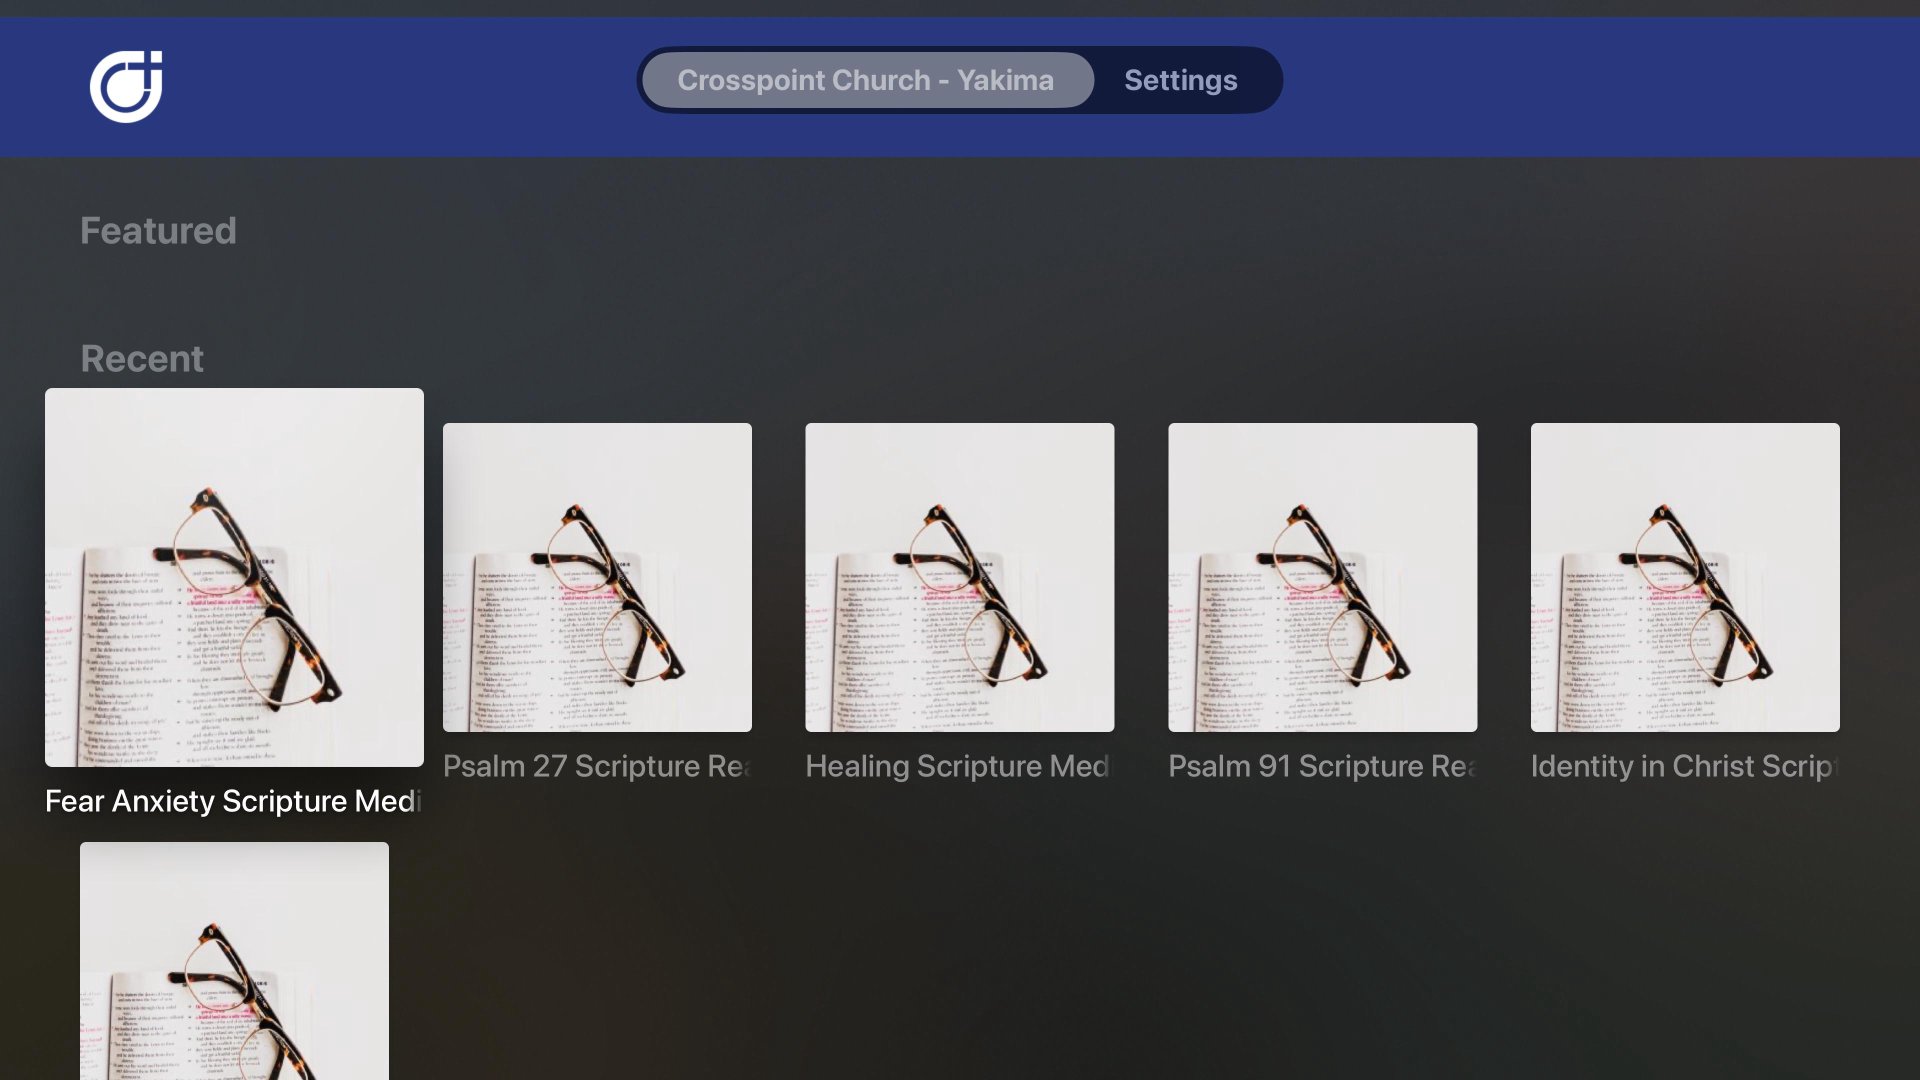Screen dimensions: 1920x1080
Task: Select the Crosspoint Church - Yakima tab
Action: point(866,80)
